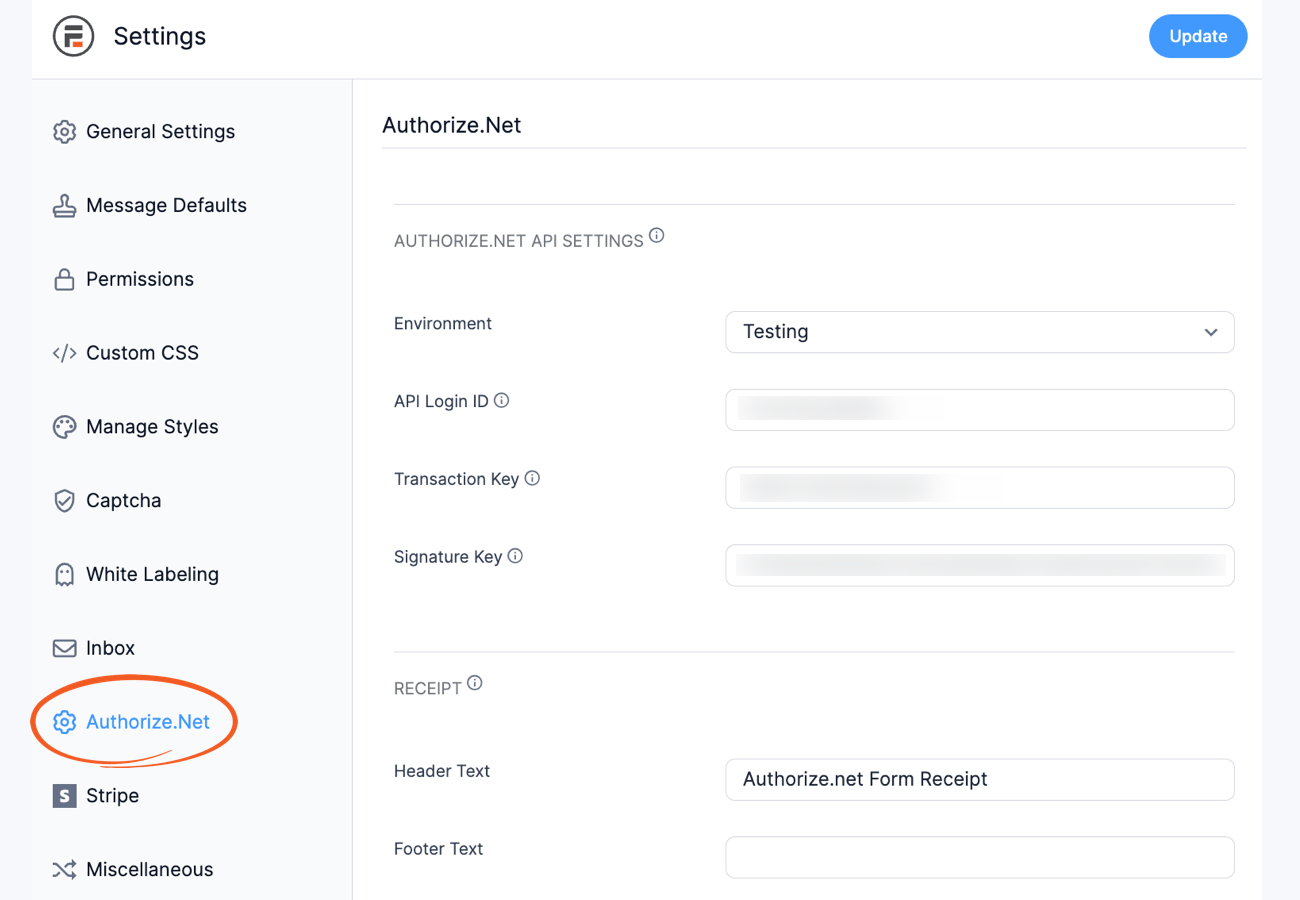The image size is (1300, 900).
Task: Select Manage Styles in sidebar
Action: 135,427
